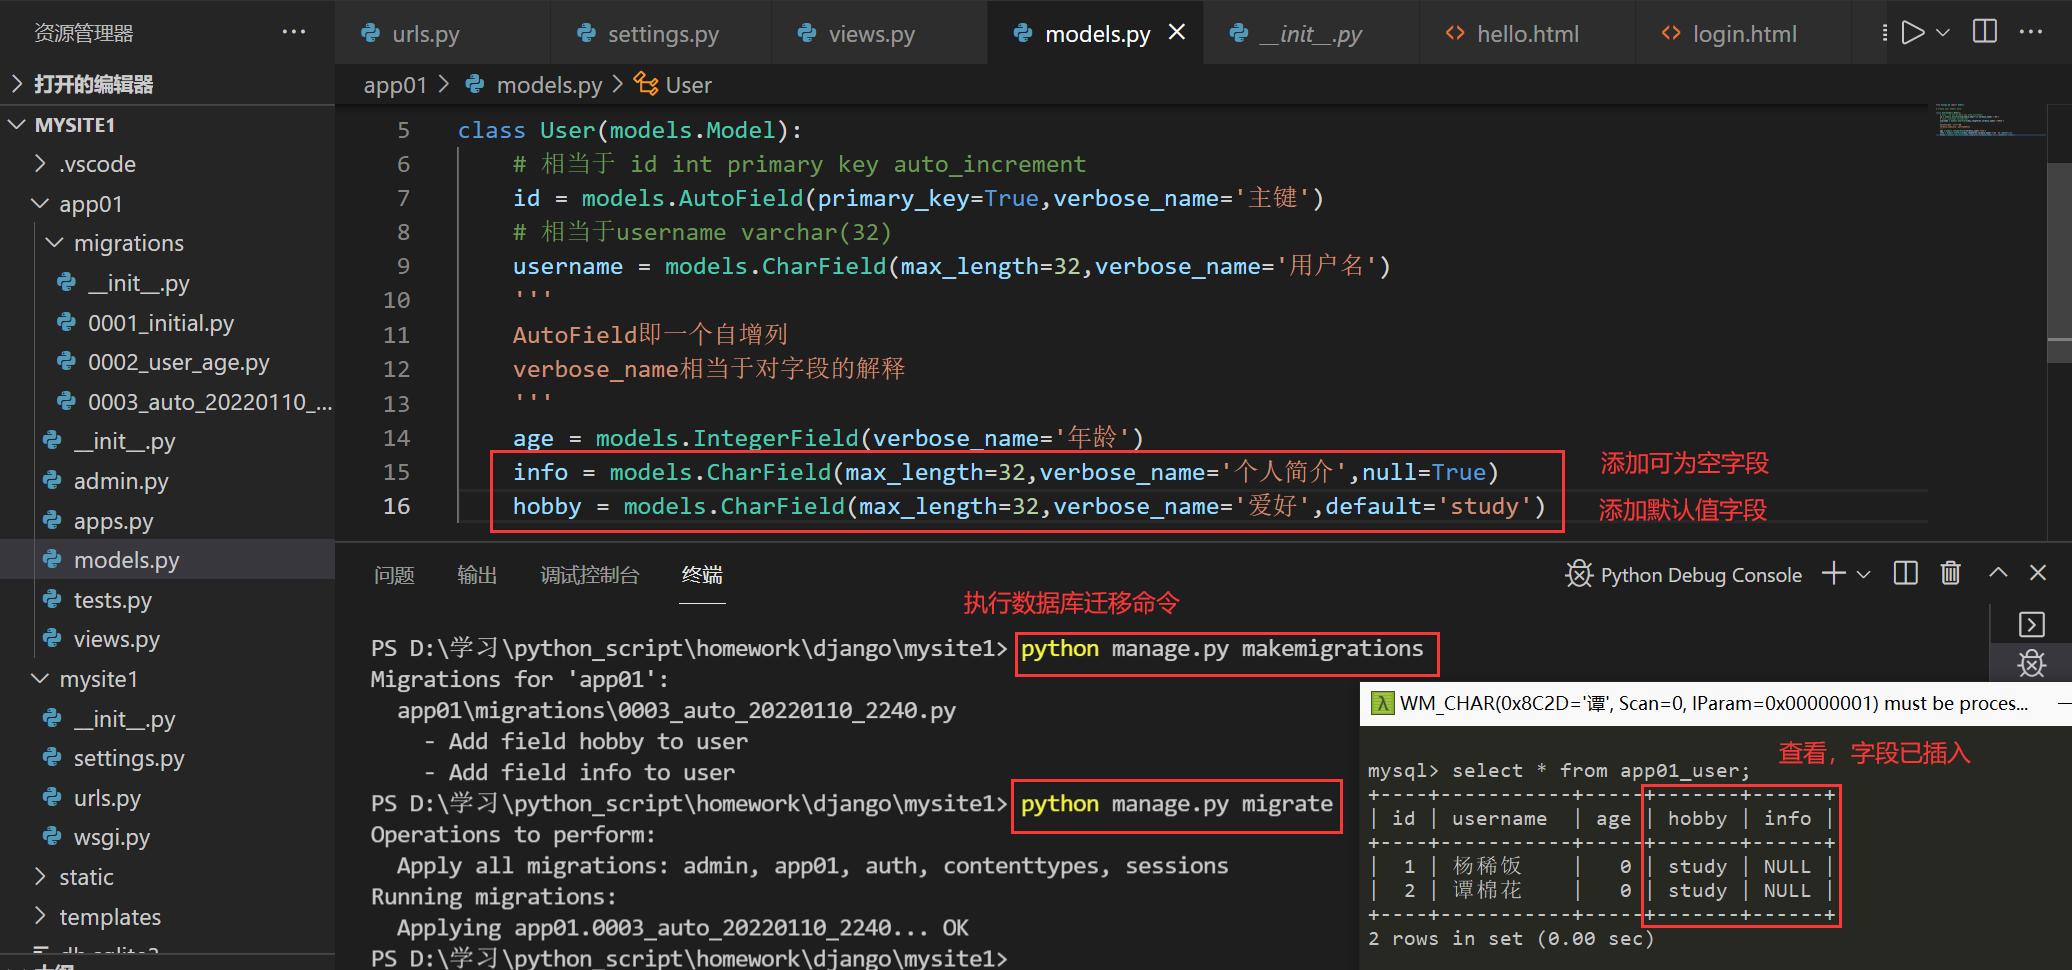Click the User class breadcrumb
Image resolution: width=2072 pixels, height=970 pixels.
(x=688, y=85)
